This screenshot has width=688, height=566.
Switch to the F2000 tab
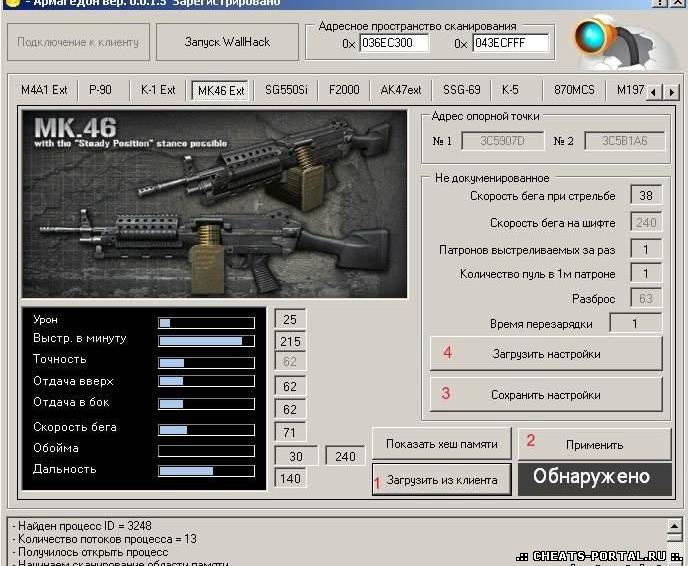coord(344,90)
